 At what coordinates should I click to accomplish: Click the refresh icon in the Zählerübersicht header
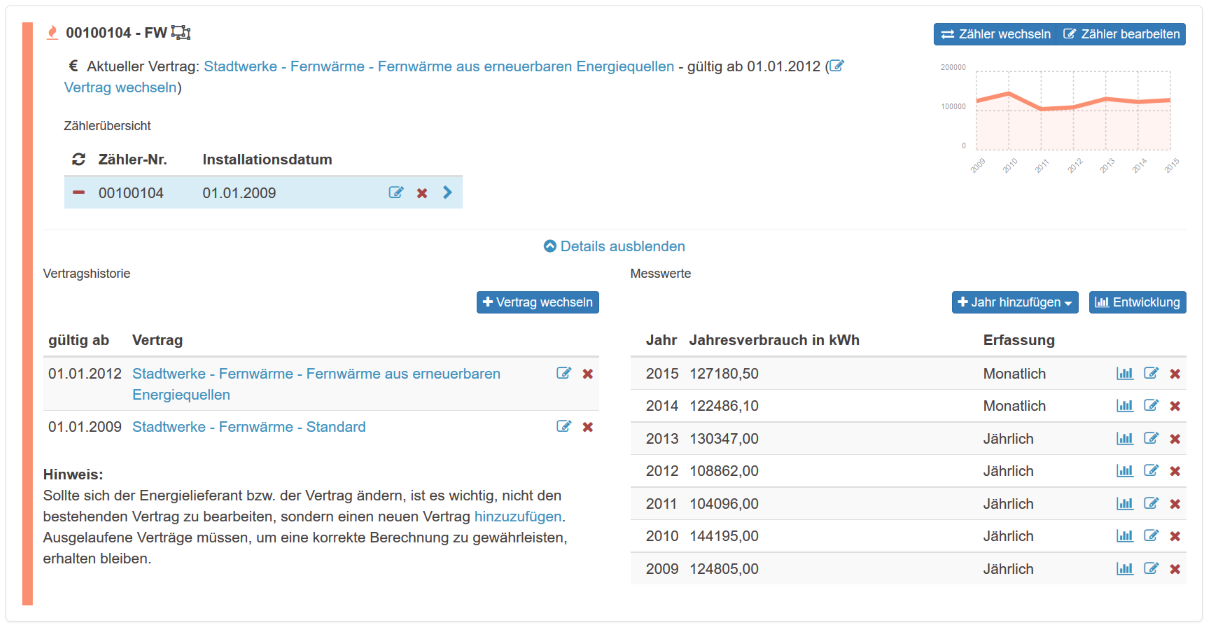tap(79, 160)
